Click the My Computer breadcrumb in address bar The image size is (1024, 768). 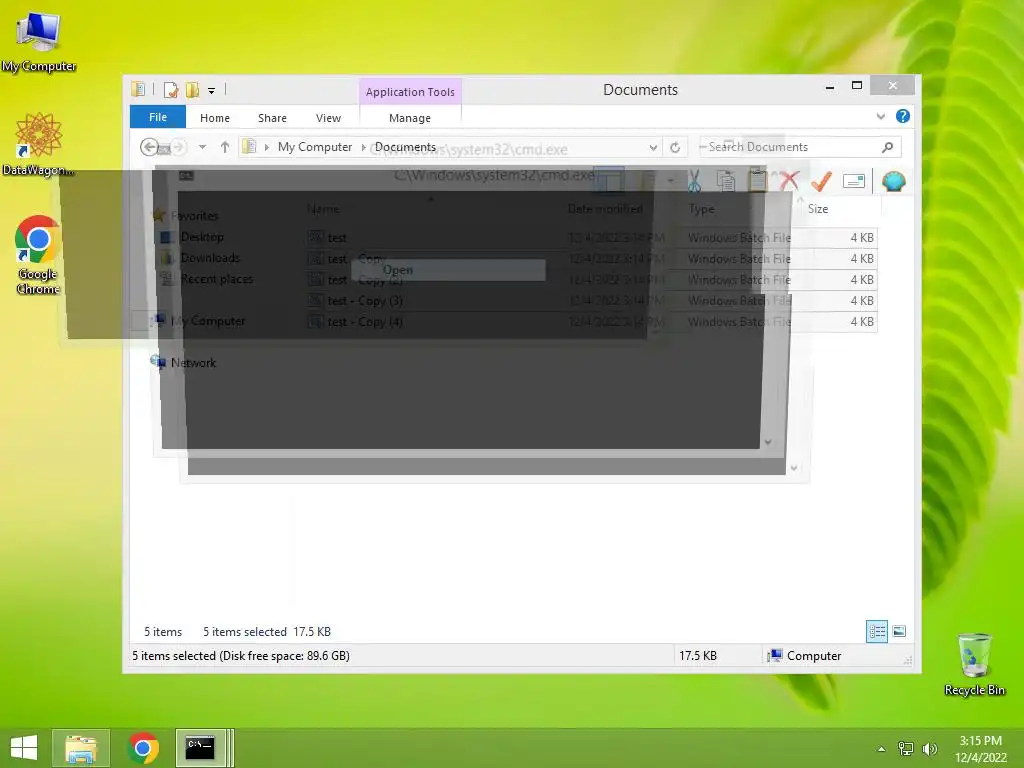click(315, 147)
